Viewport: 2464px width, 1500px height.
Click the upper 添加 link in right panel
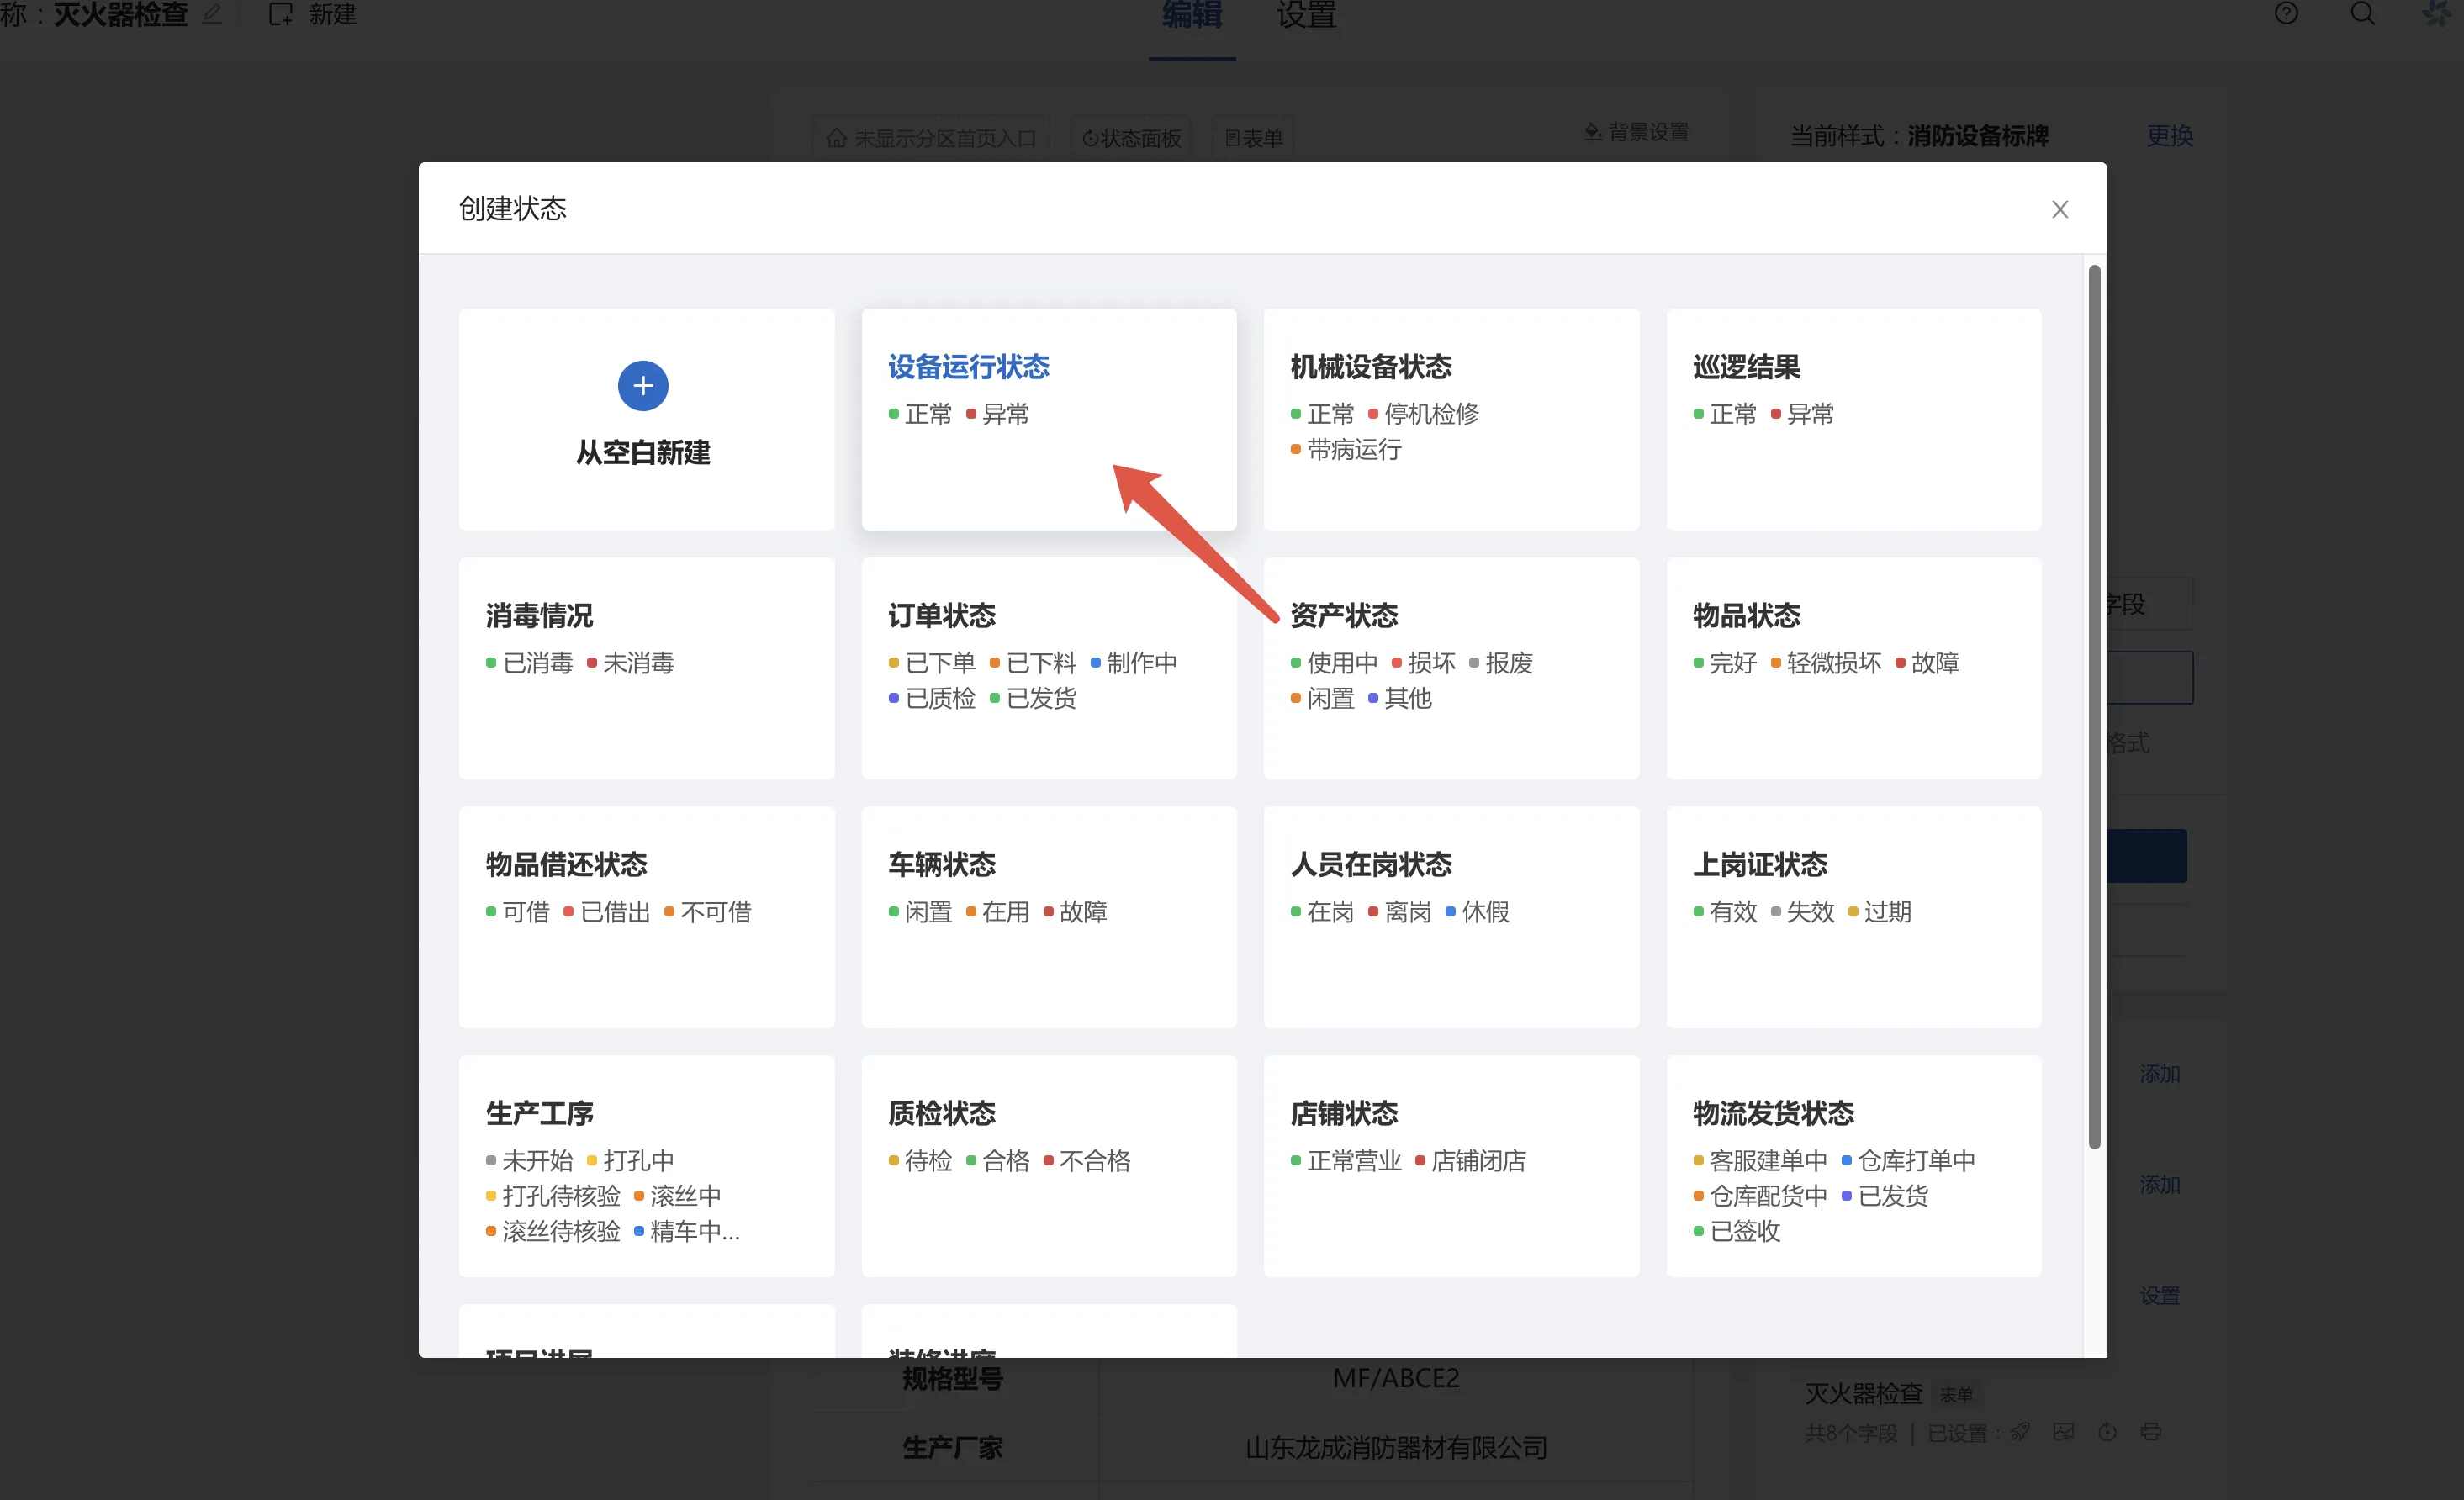coord(2159,1073)
